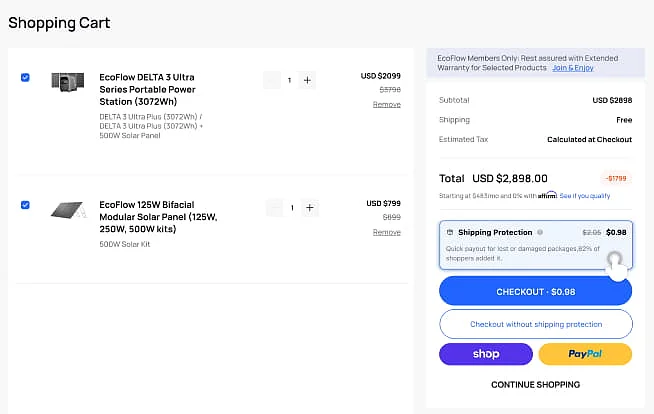Click CONTINUE SHOPPING

click(x=536, y=384)
